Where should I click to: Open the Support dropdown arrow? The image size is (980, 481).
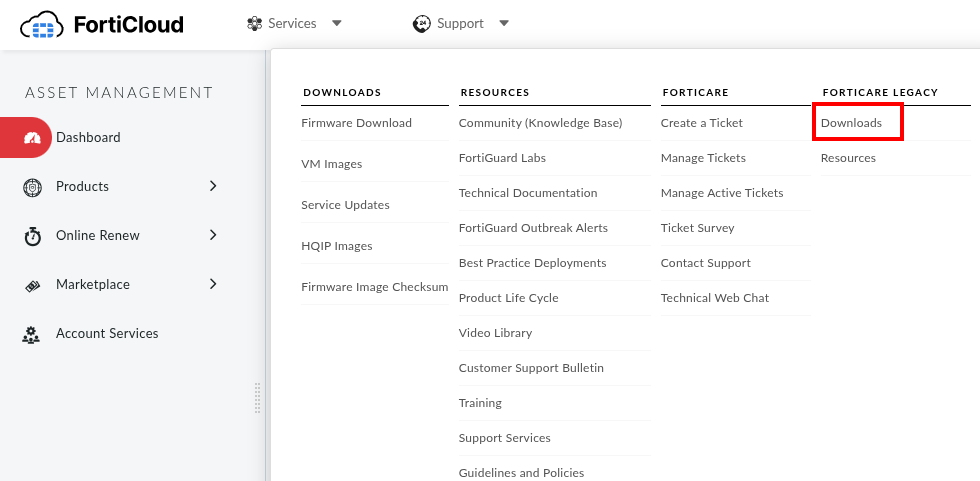click(504, 23)
